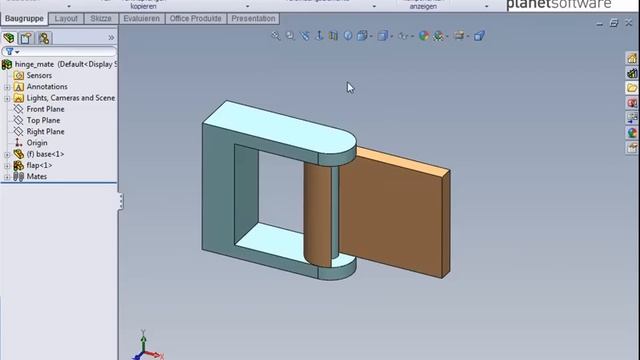The image size is (640, 360).
Task: Open the filter dropdown arrow
Action: coord(17,52)
